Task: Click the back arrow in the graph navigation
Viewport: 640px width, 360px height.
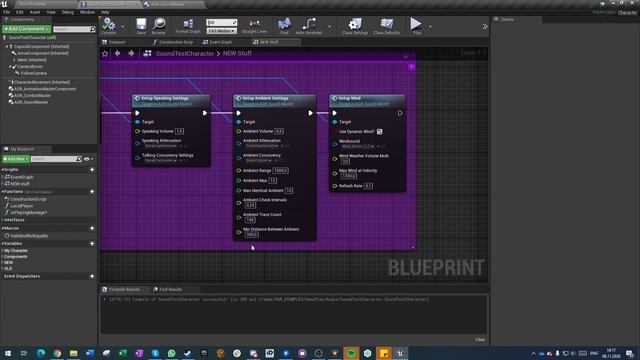Action: [118, 53]
